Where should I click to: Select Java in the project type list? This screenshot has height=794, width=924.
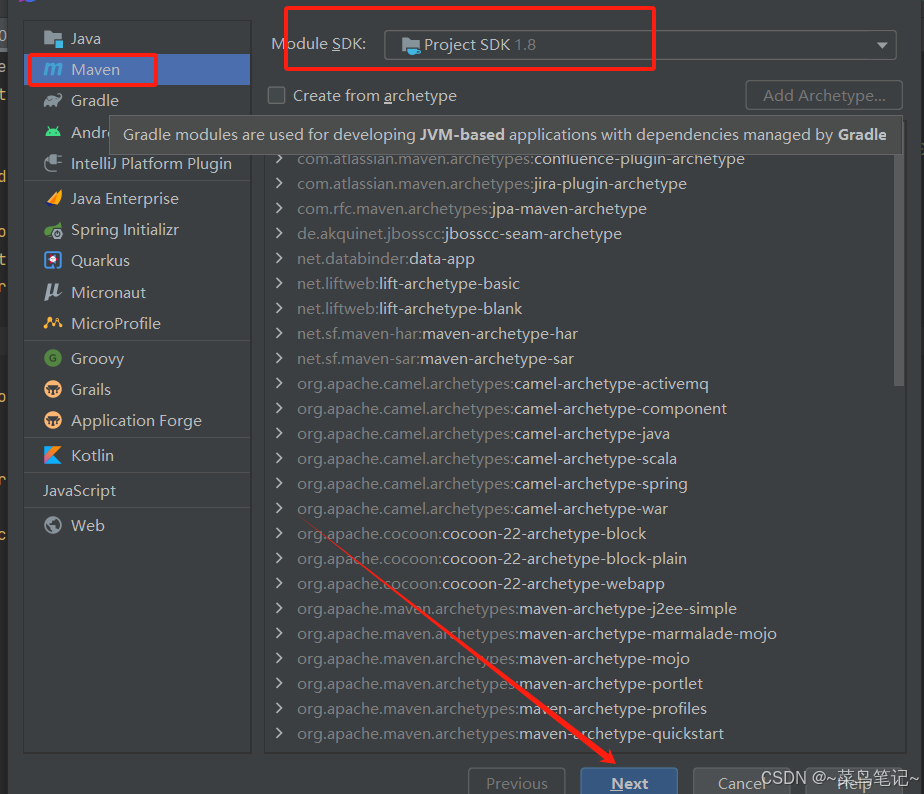137,39
